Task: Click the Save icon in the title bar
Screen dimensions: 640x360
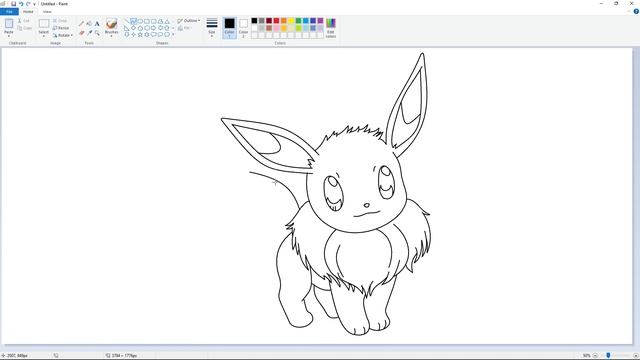Action: [x=13, y=4]
